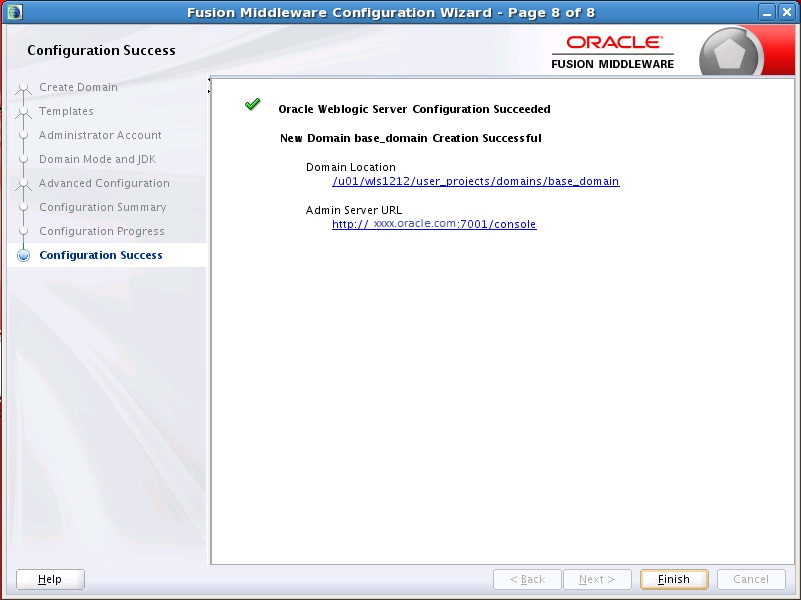
Task: Click the green success checkmark icon
Action: pos(252,104)
